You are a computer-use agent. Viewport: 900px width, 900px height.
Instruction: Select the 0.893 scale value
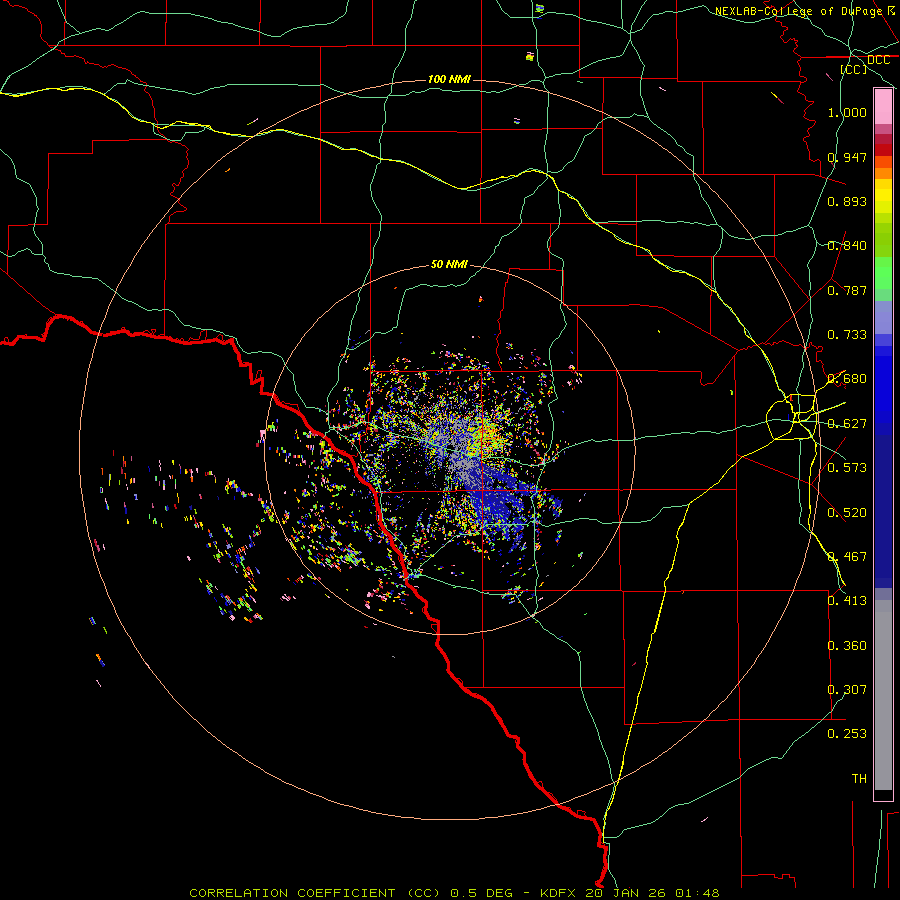click(847, 201)
